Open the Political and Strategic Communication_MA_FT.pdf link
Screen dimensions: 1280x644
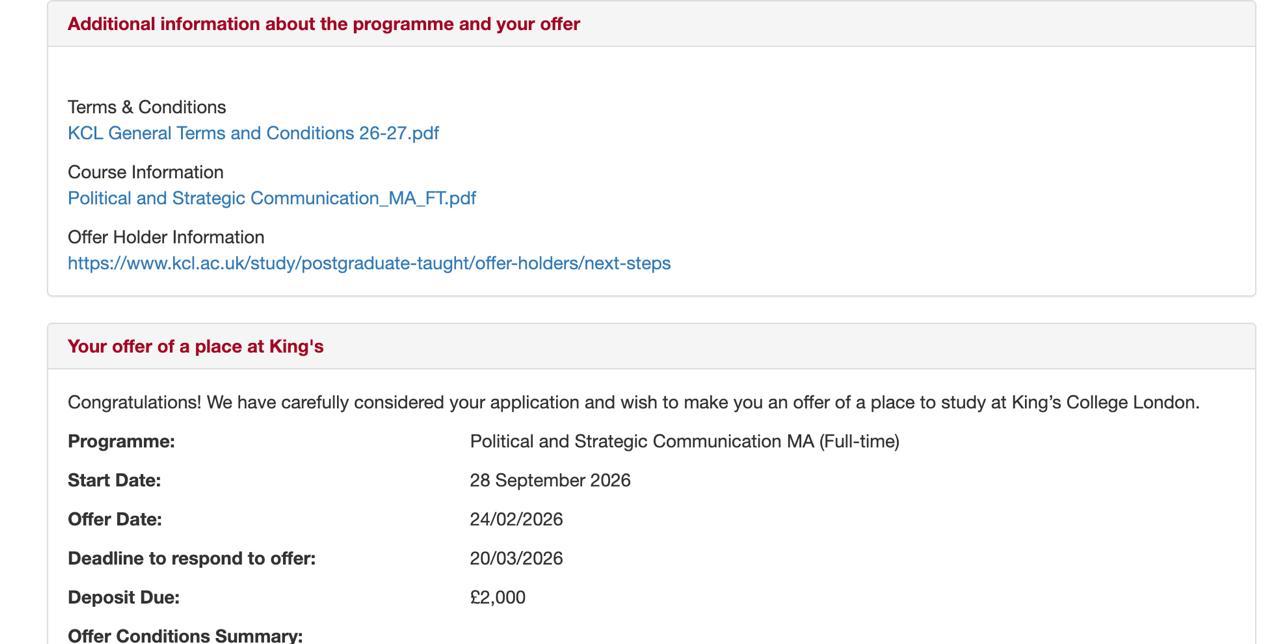click(x=272, y=198)
